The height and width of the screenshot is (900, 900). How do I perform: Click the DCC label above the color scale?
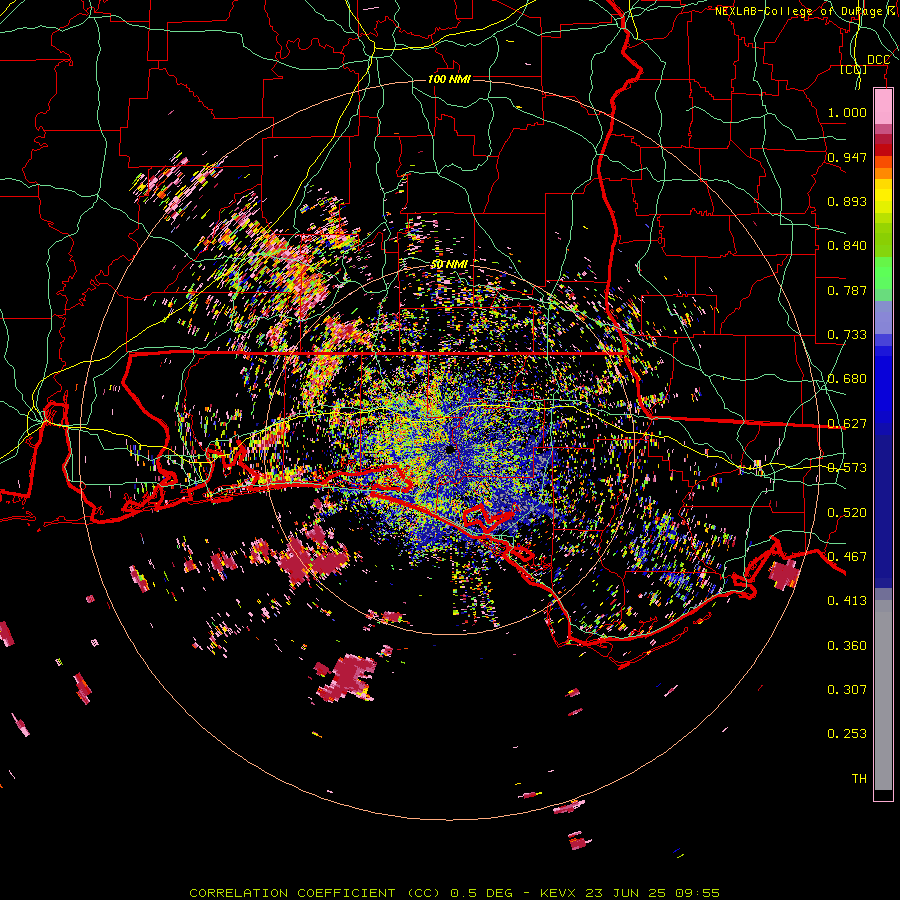878,60
